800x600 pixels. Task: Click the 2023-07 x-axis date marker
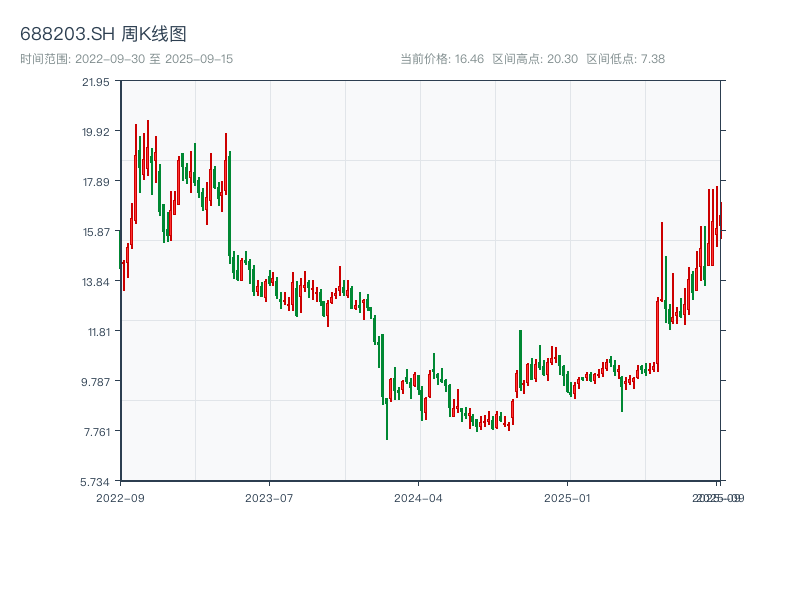(x=269, y=497)
